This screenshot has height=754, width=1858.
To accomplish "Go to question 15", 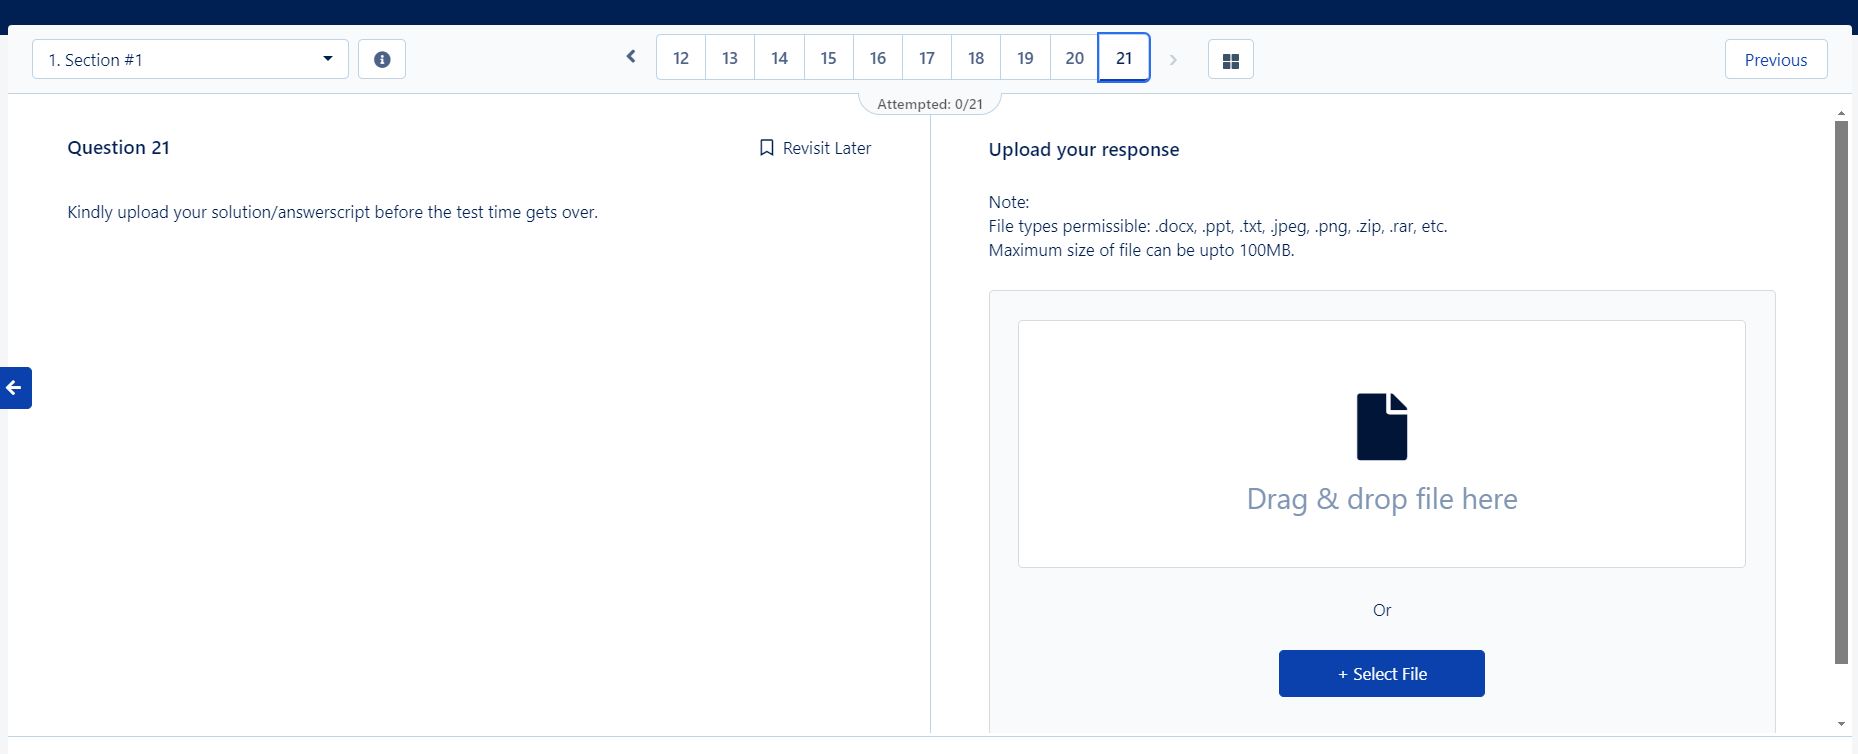I will point(828,58).
